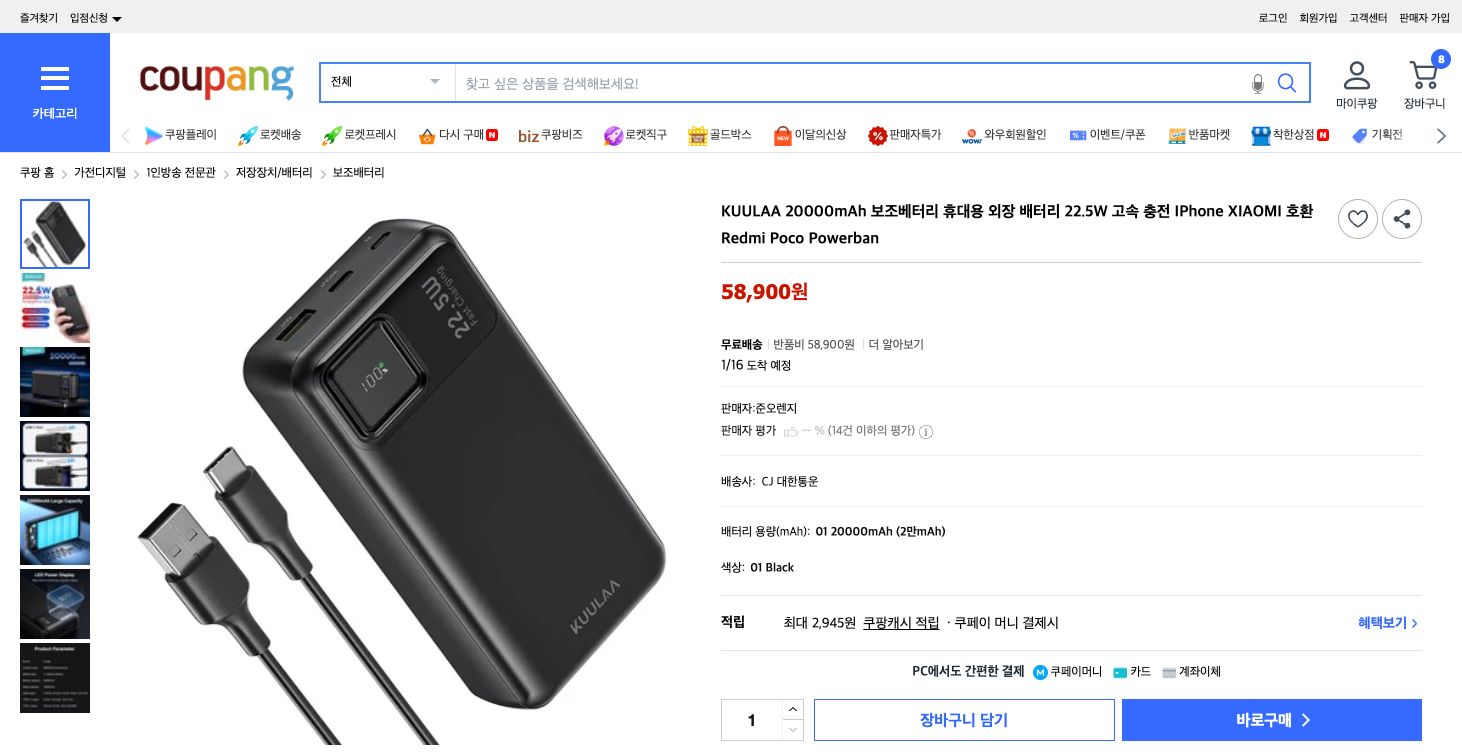Open the 저장장치/배터리 breadcrumb category
The image size is (1462, 752).
tap(274, 172)
